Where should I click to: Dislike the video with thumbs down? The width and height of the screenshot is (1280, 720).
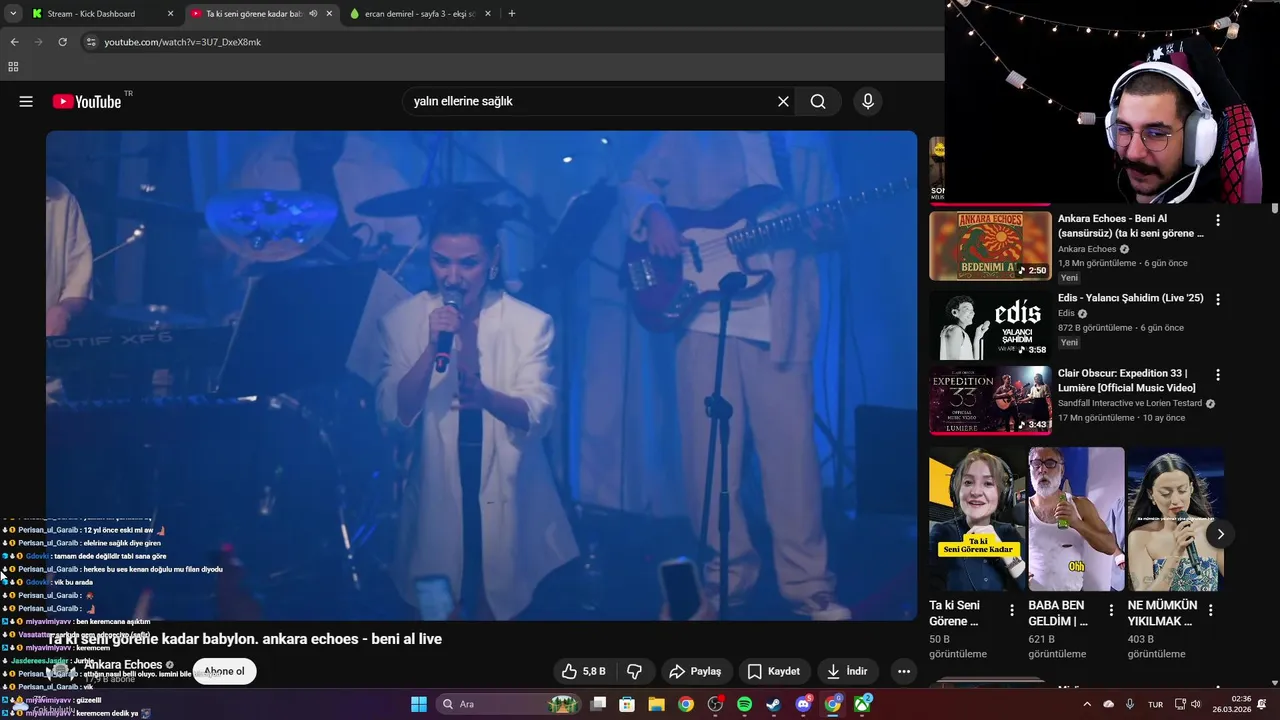coord(634,671)
